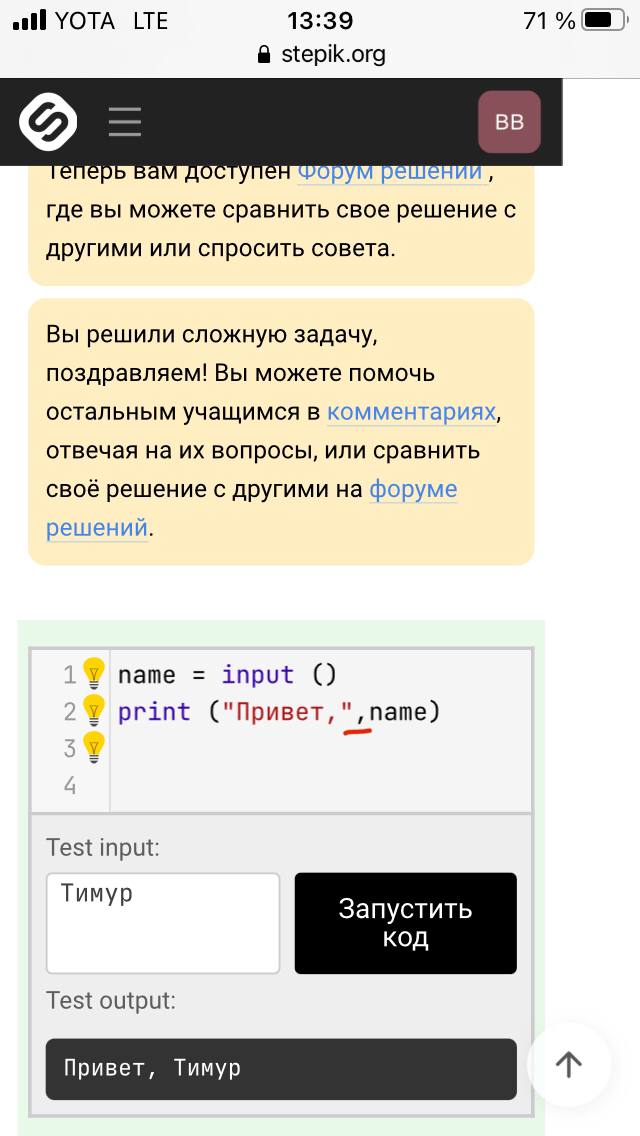Run code with Запустить код button
This screenshot has width=640, height=1136.
(x=405, y=923)
